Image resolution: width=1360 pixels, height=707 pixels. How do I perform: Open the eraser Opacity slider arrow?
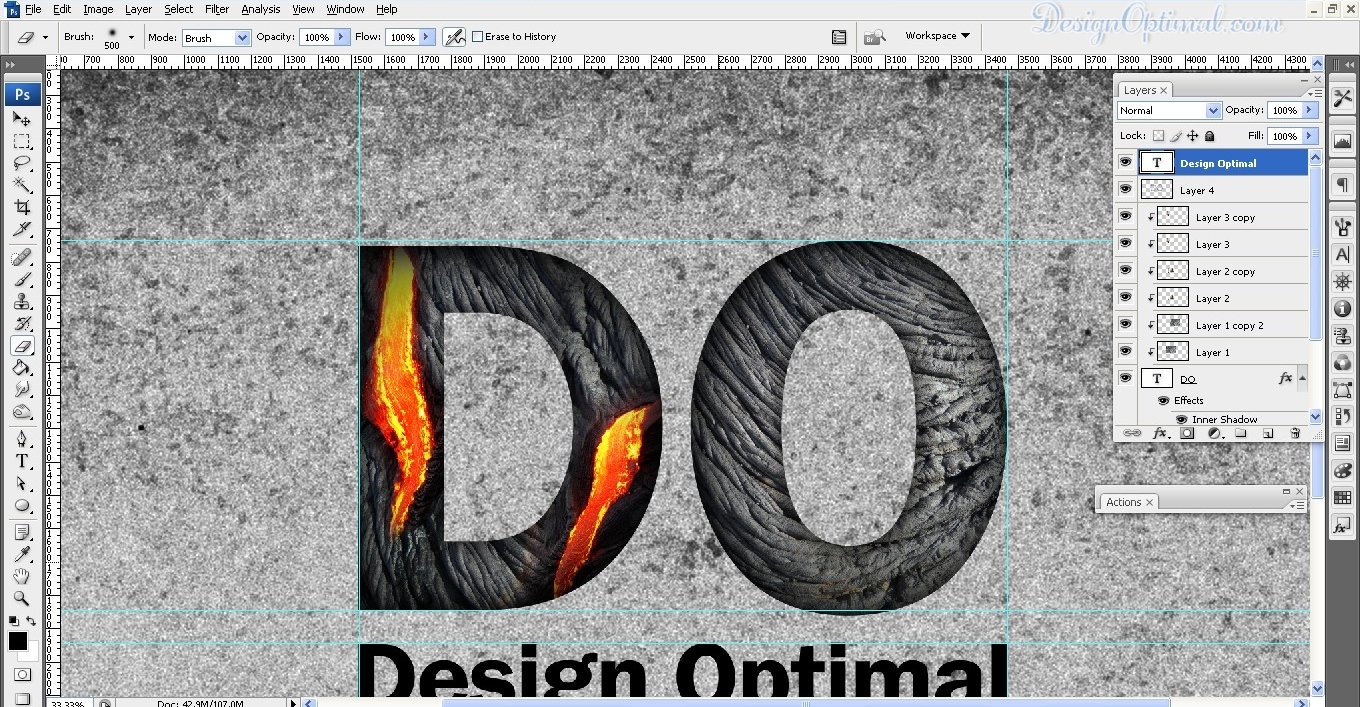tap(342, 37)
